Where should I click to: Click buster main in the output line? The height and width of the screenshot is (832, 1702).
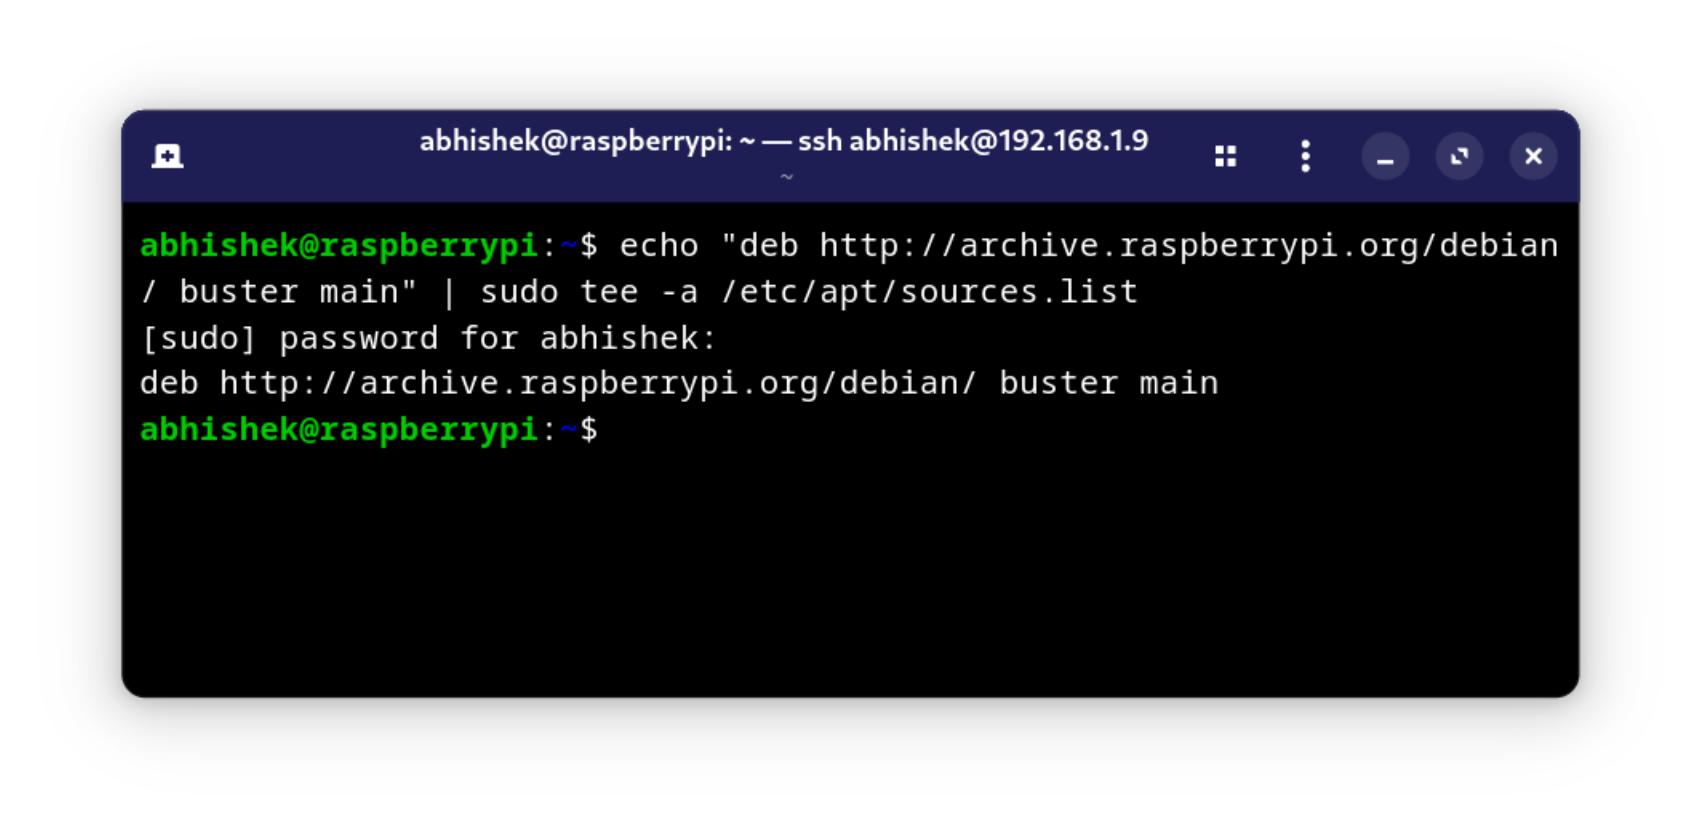pos(1108,383)
